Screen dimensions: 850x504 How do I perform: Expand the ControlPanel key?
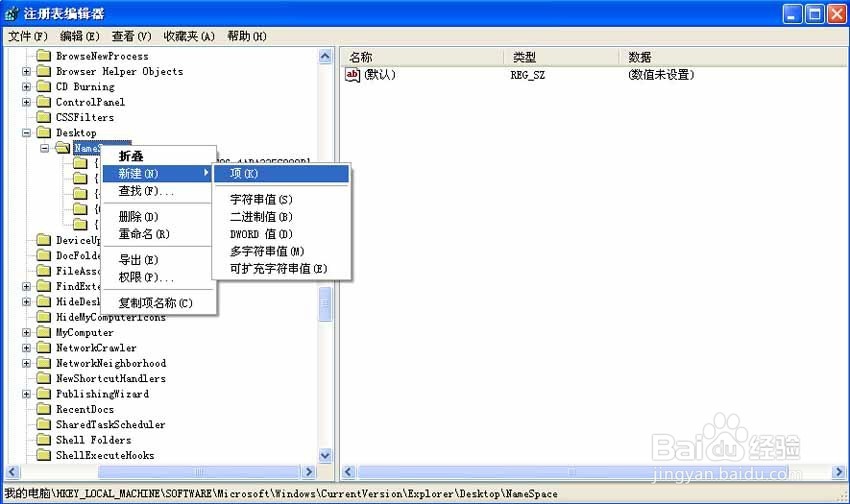[x=26, y=102]
